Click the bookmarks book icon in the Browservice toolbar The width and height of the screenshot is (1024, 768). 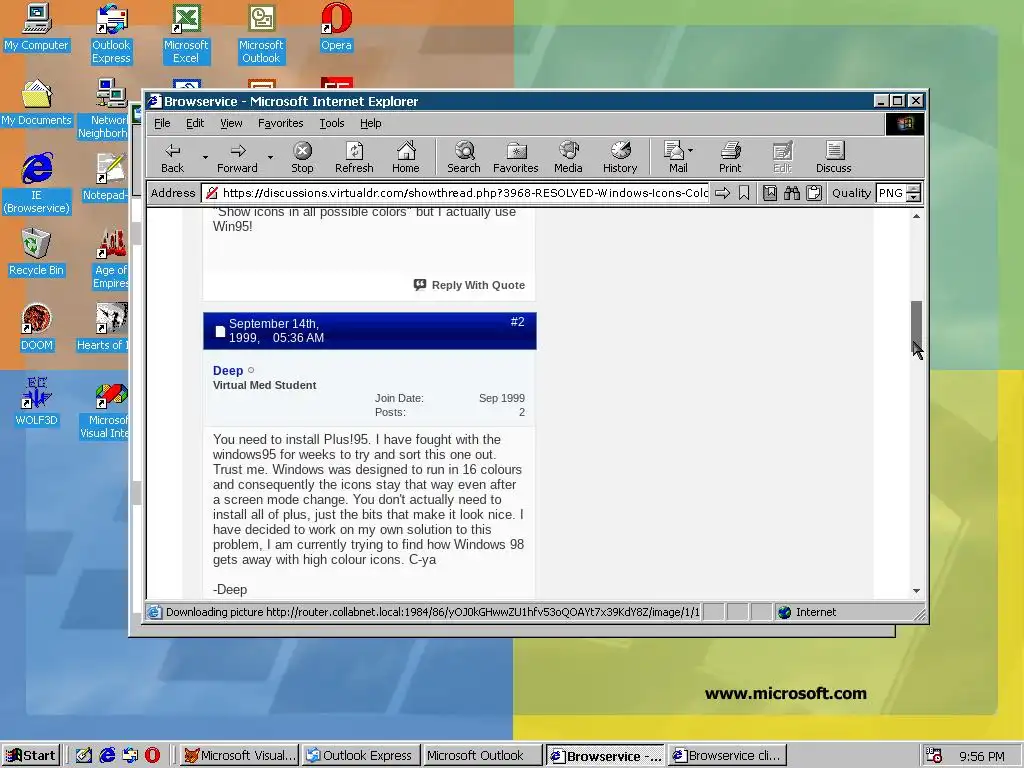[x=770, y=193]
